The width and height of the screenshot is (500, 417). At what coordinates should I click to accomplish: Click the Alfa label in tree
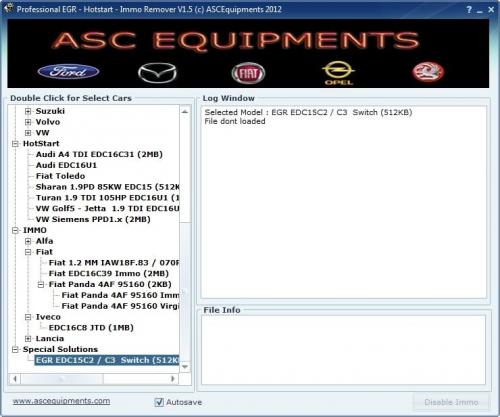[44, 241]
